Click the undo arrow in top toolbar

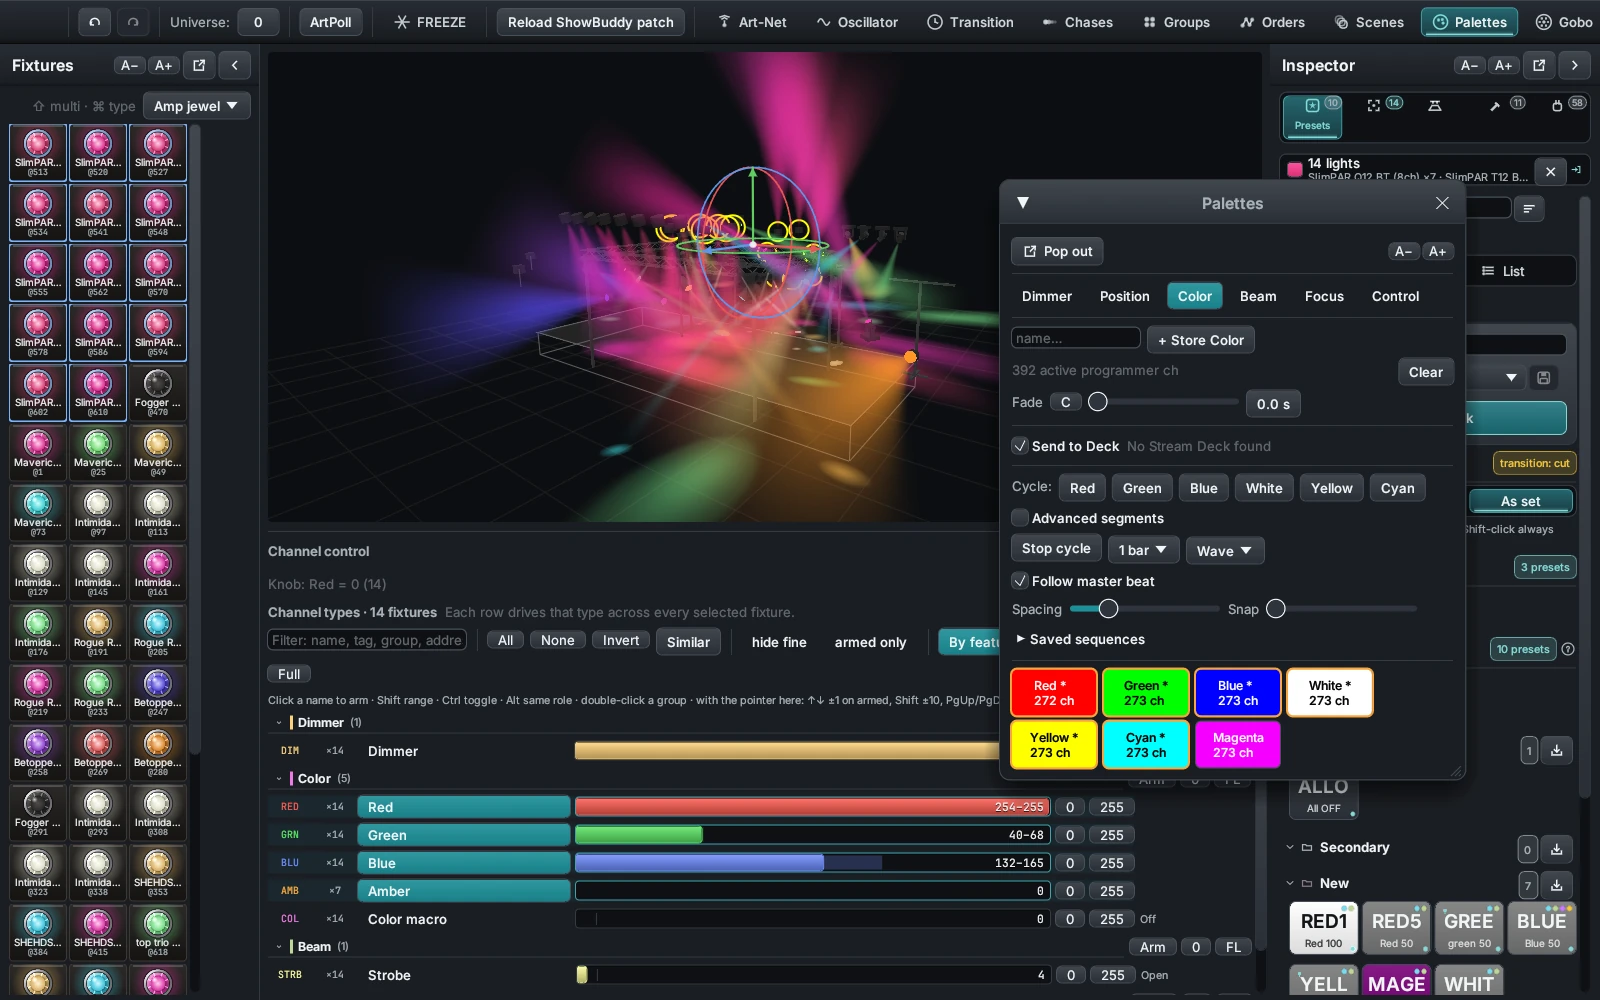click(x=94, y=22)
